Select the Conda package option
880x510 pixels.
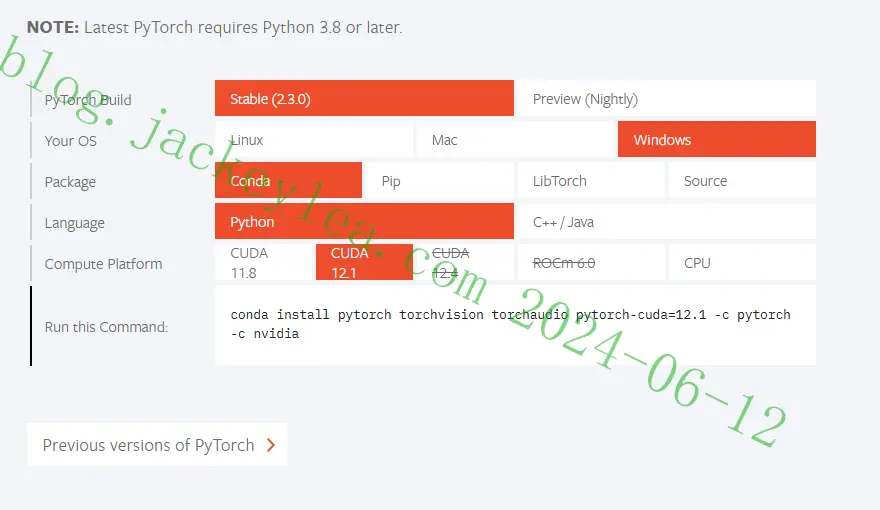pos(288,180)
